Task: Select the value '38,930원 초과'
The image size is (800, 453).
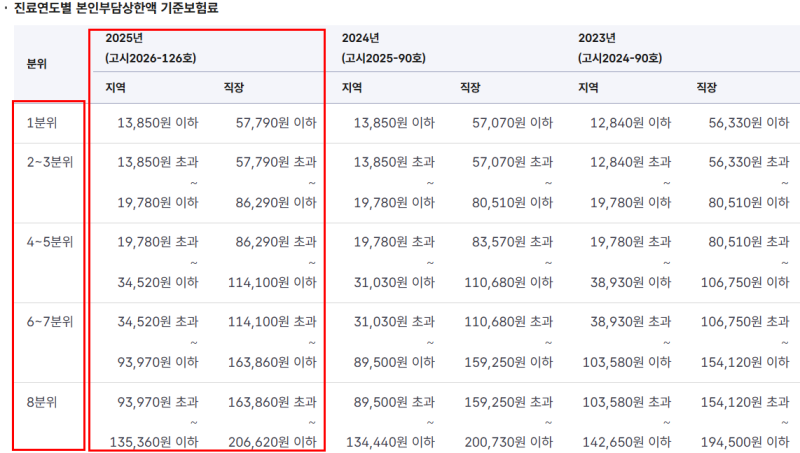Action: [x=631, y=322]
